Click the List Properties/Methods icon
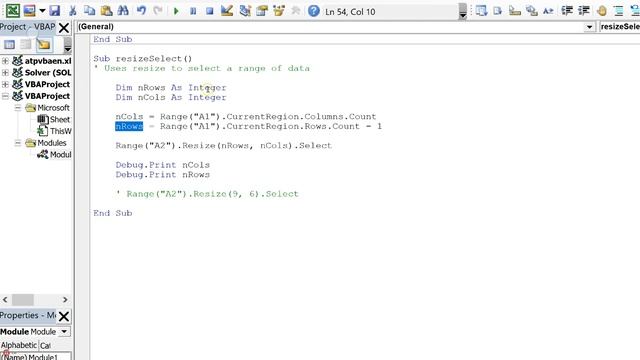This screenshot has width=640, height=360. [481, 11]
